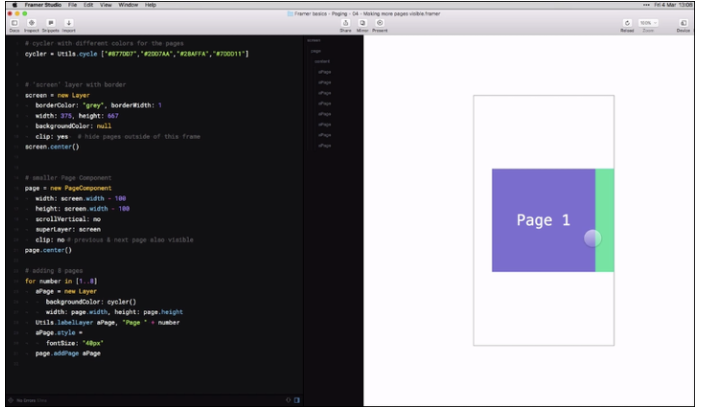
Task: Start Present mode
Action: 380,25
